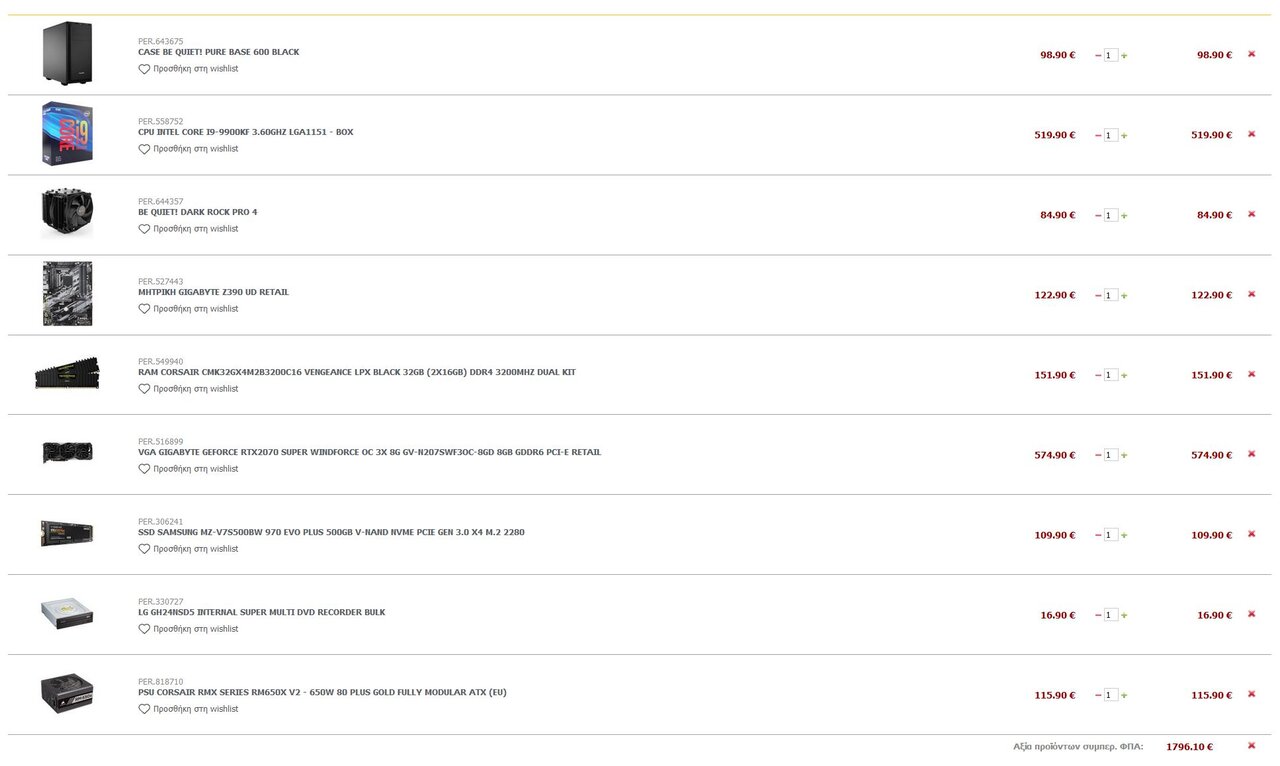Edit quantity field for Corsair RM650X PSU
Image resolution: width=1280 pixels, height=766 pixels.
click(1111, 696)
